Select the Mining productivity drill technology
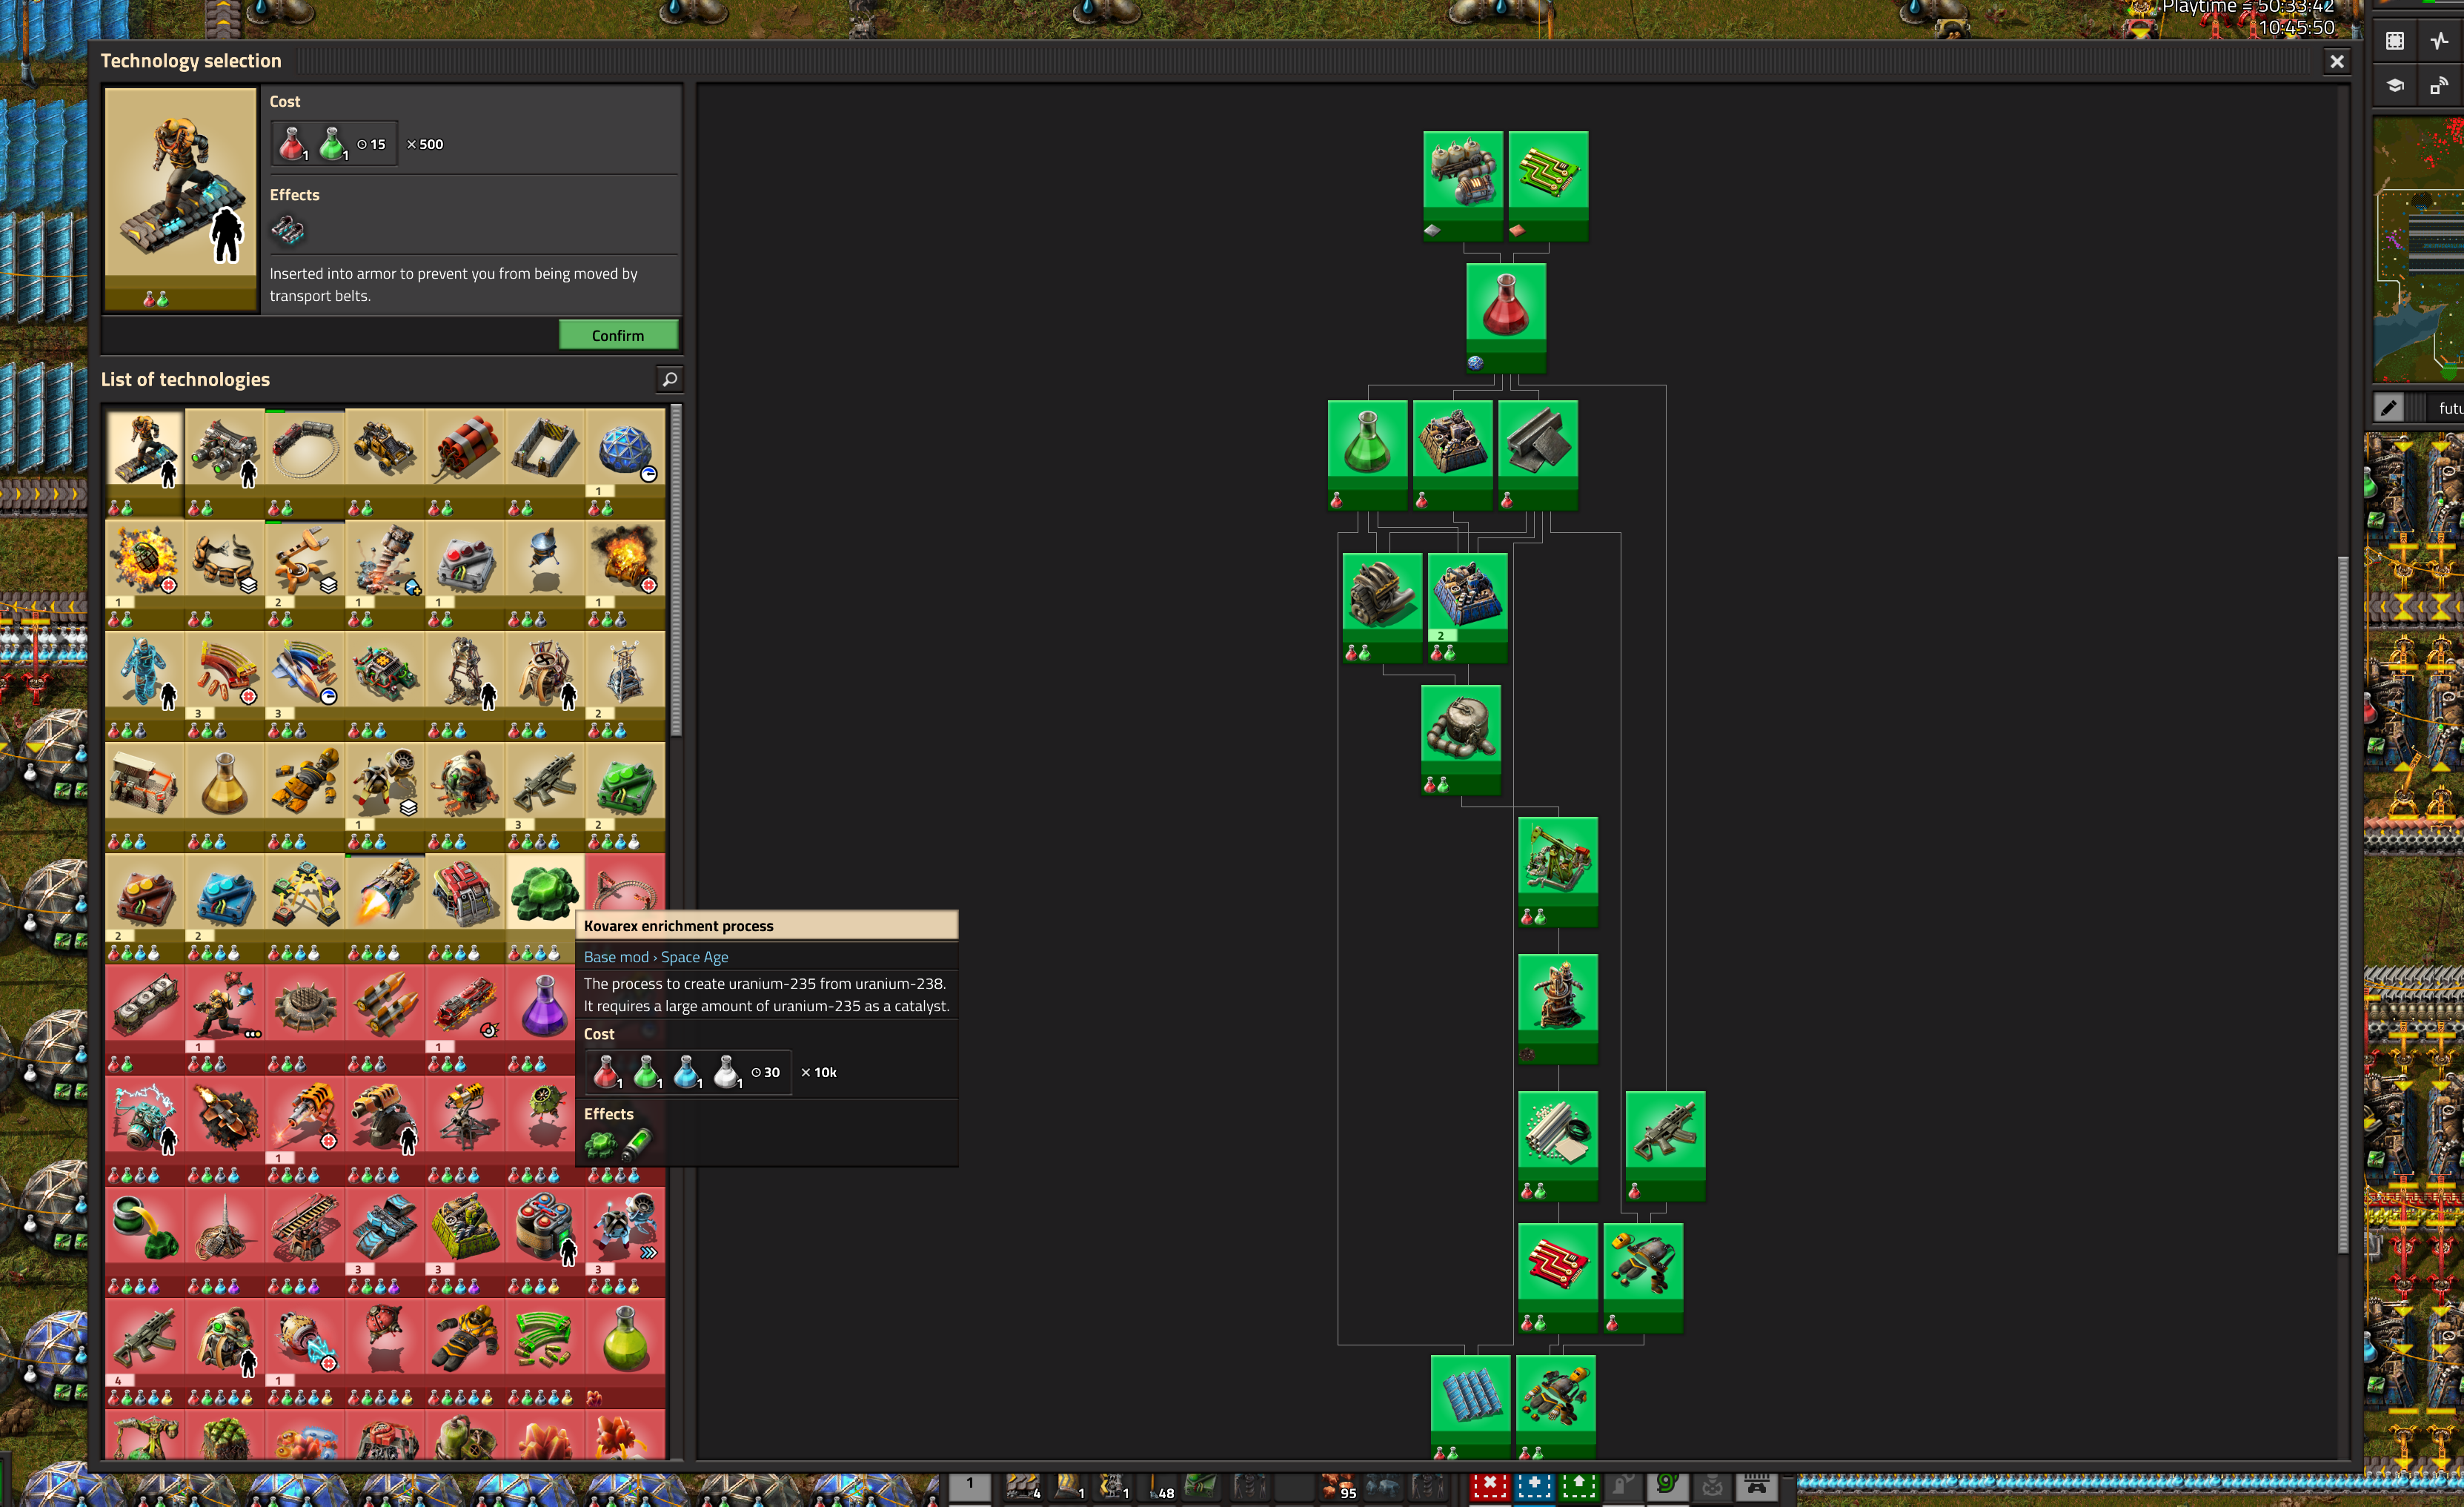 pos(385,574)
